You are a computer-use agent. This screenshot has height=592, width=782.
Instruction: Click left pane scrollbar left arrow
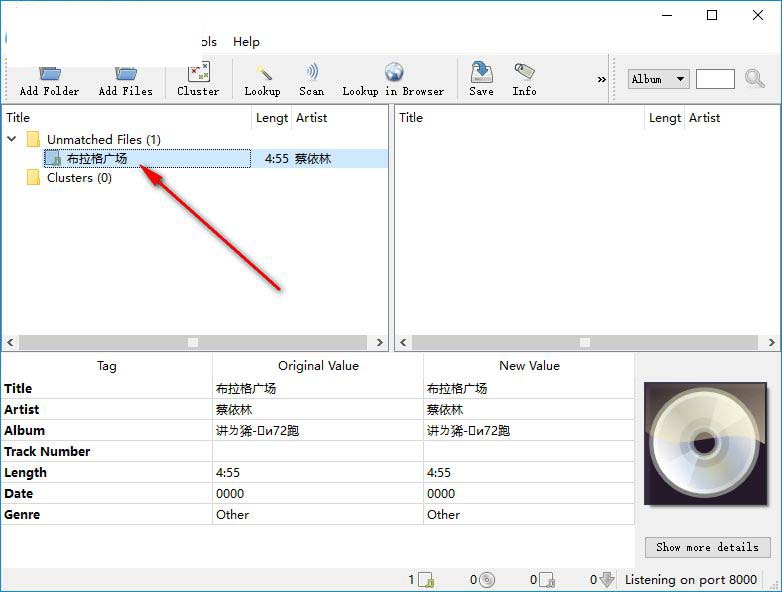(10, 342)
